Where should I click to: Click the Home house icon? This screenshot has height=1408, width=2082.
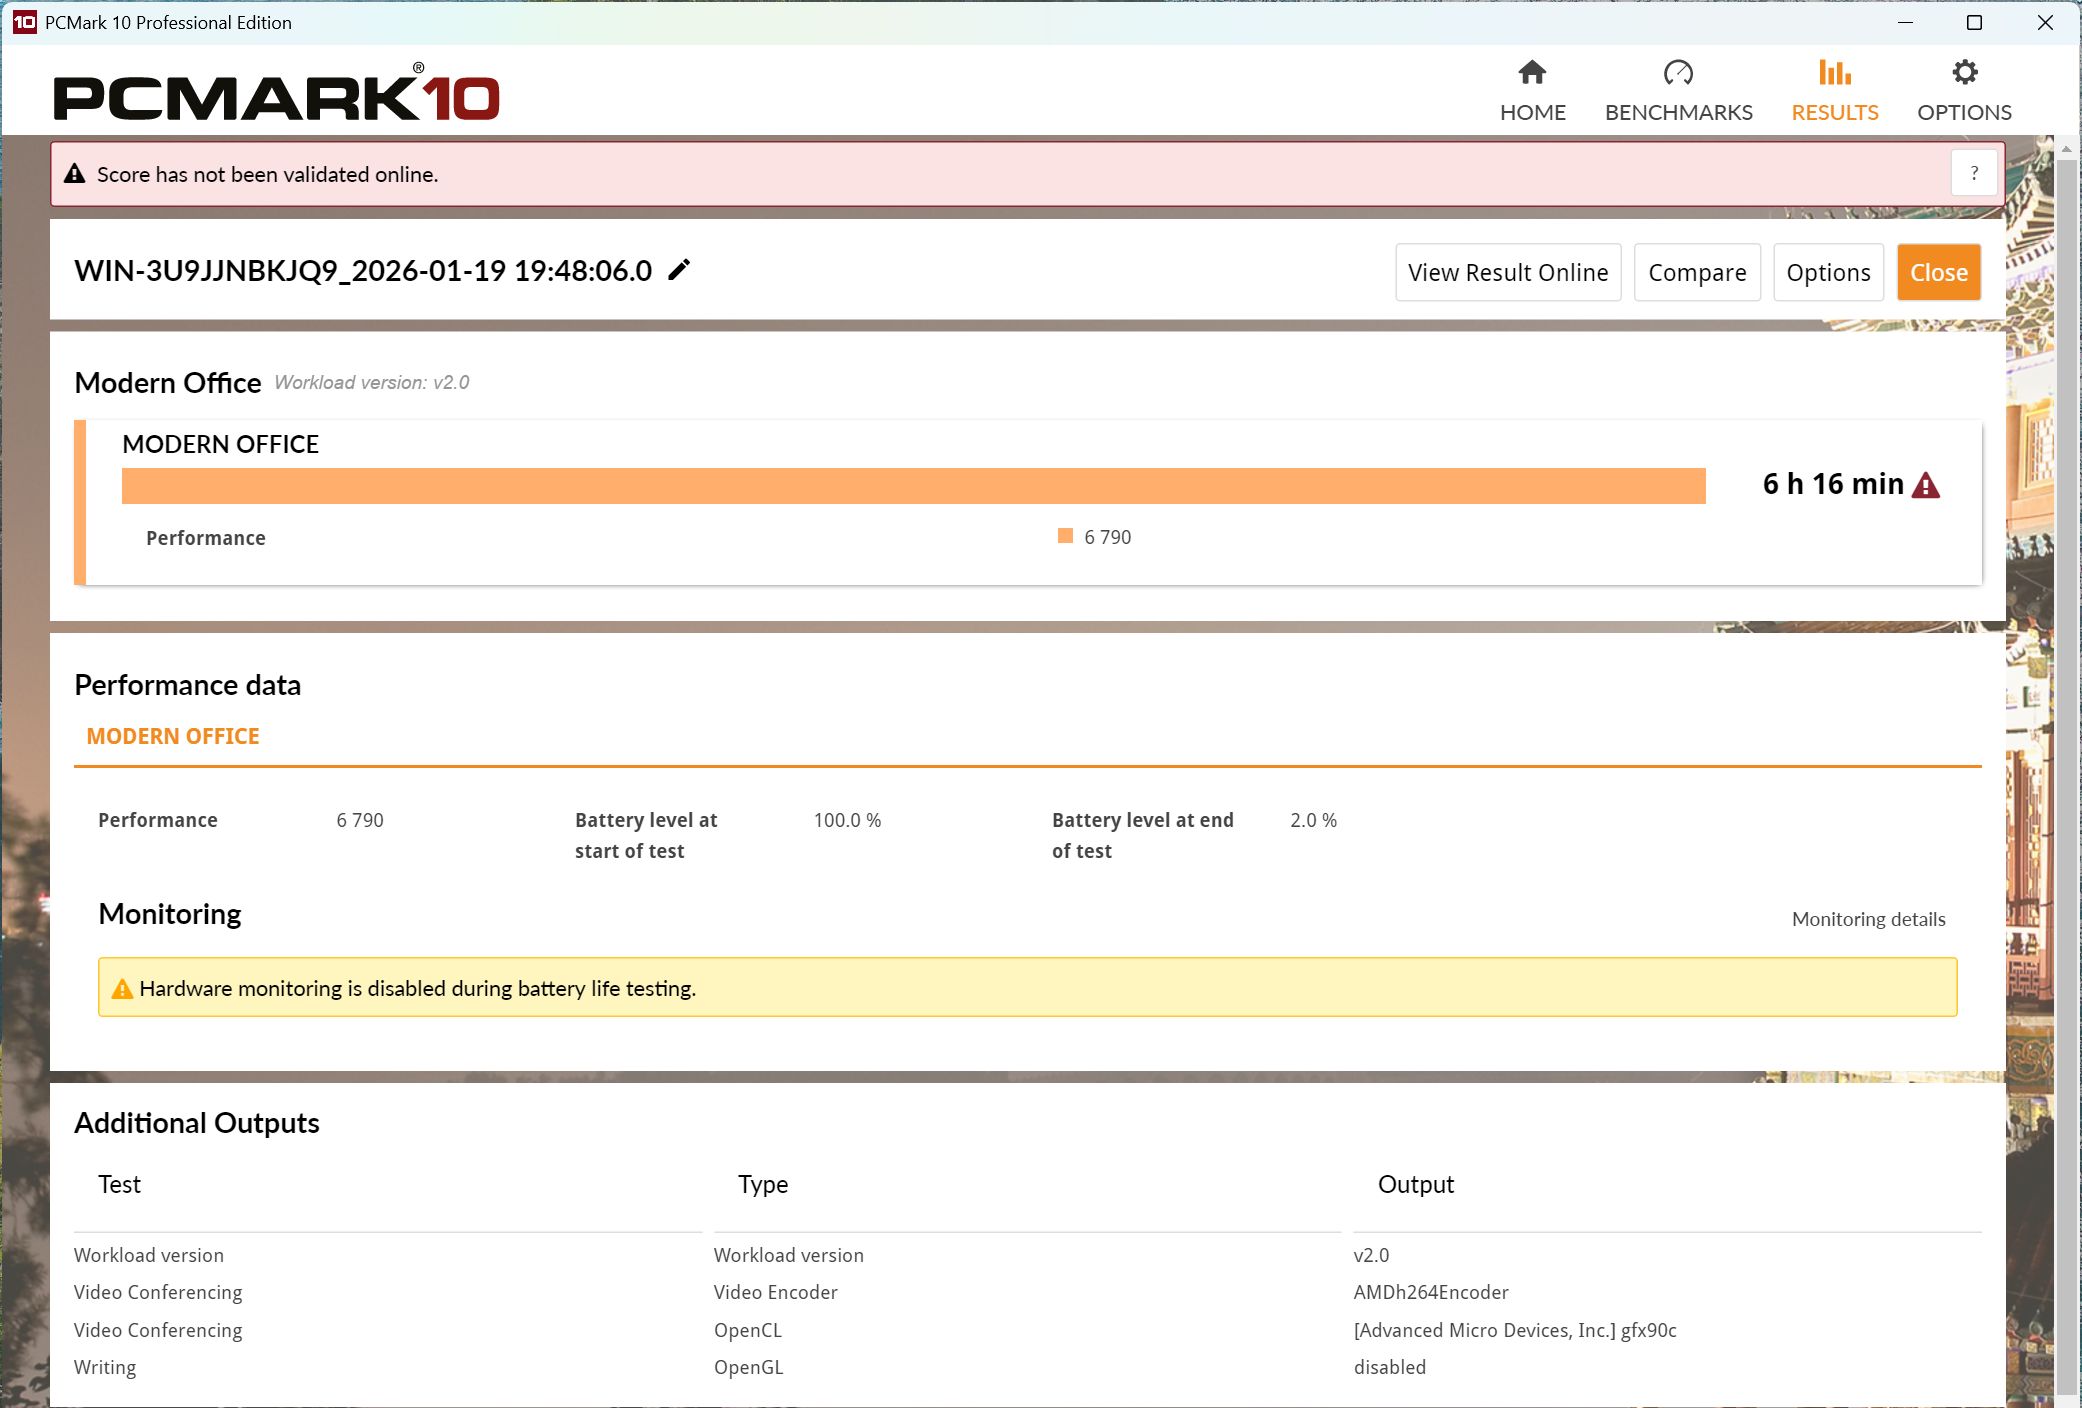pyautogui.click(x=1532, y=72)
